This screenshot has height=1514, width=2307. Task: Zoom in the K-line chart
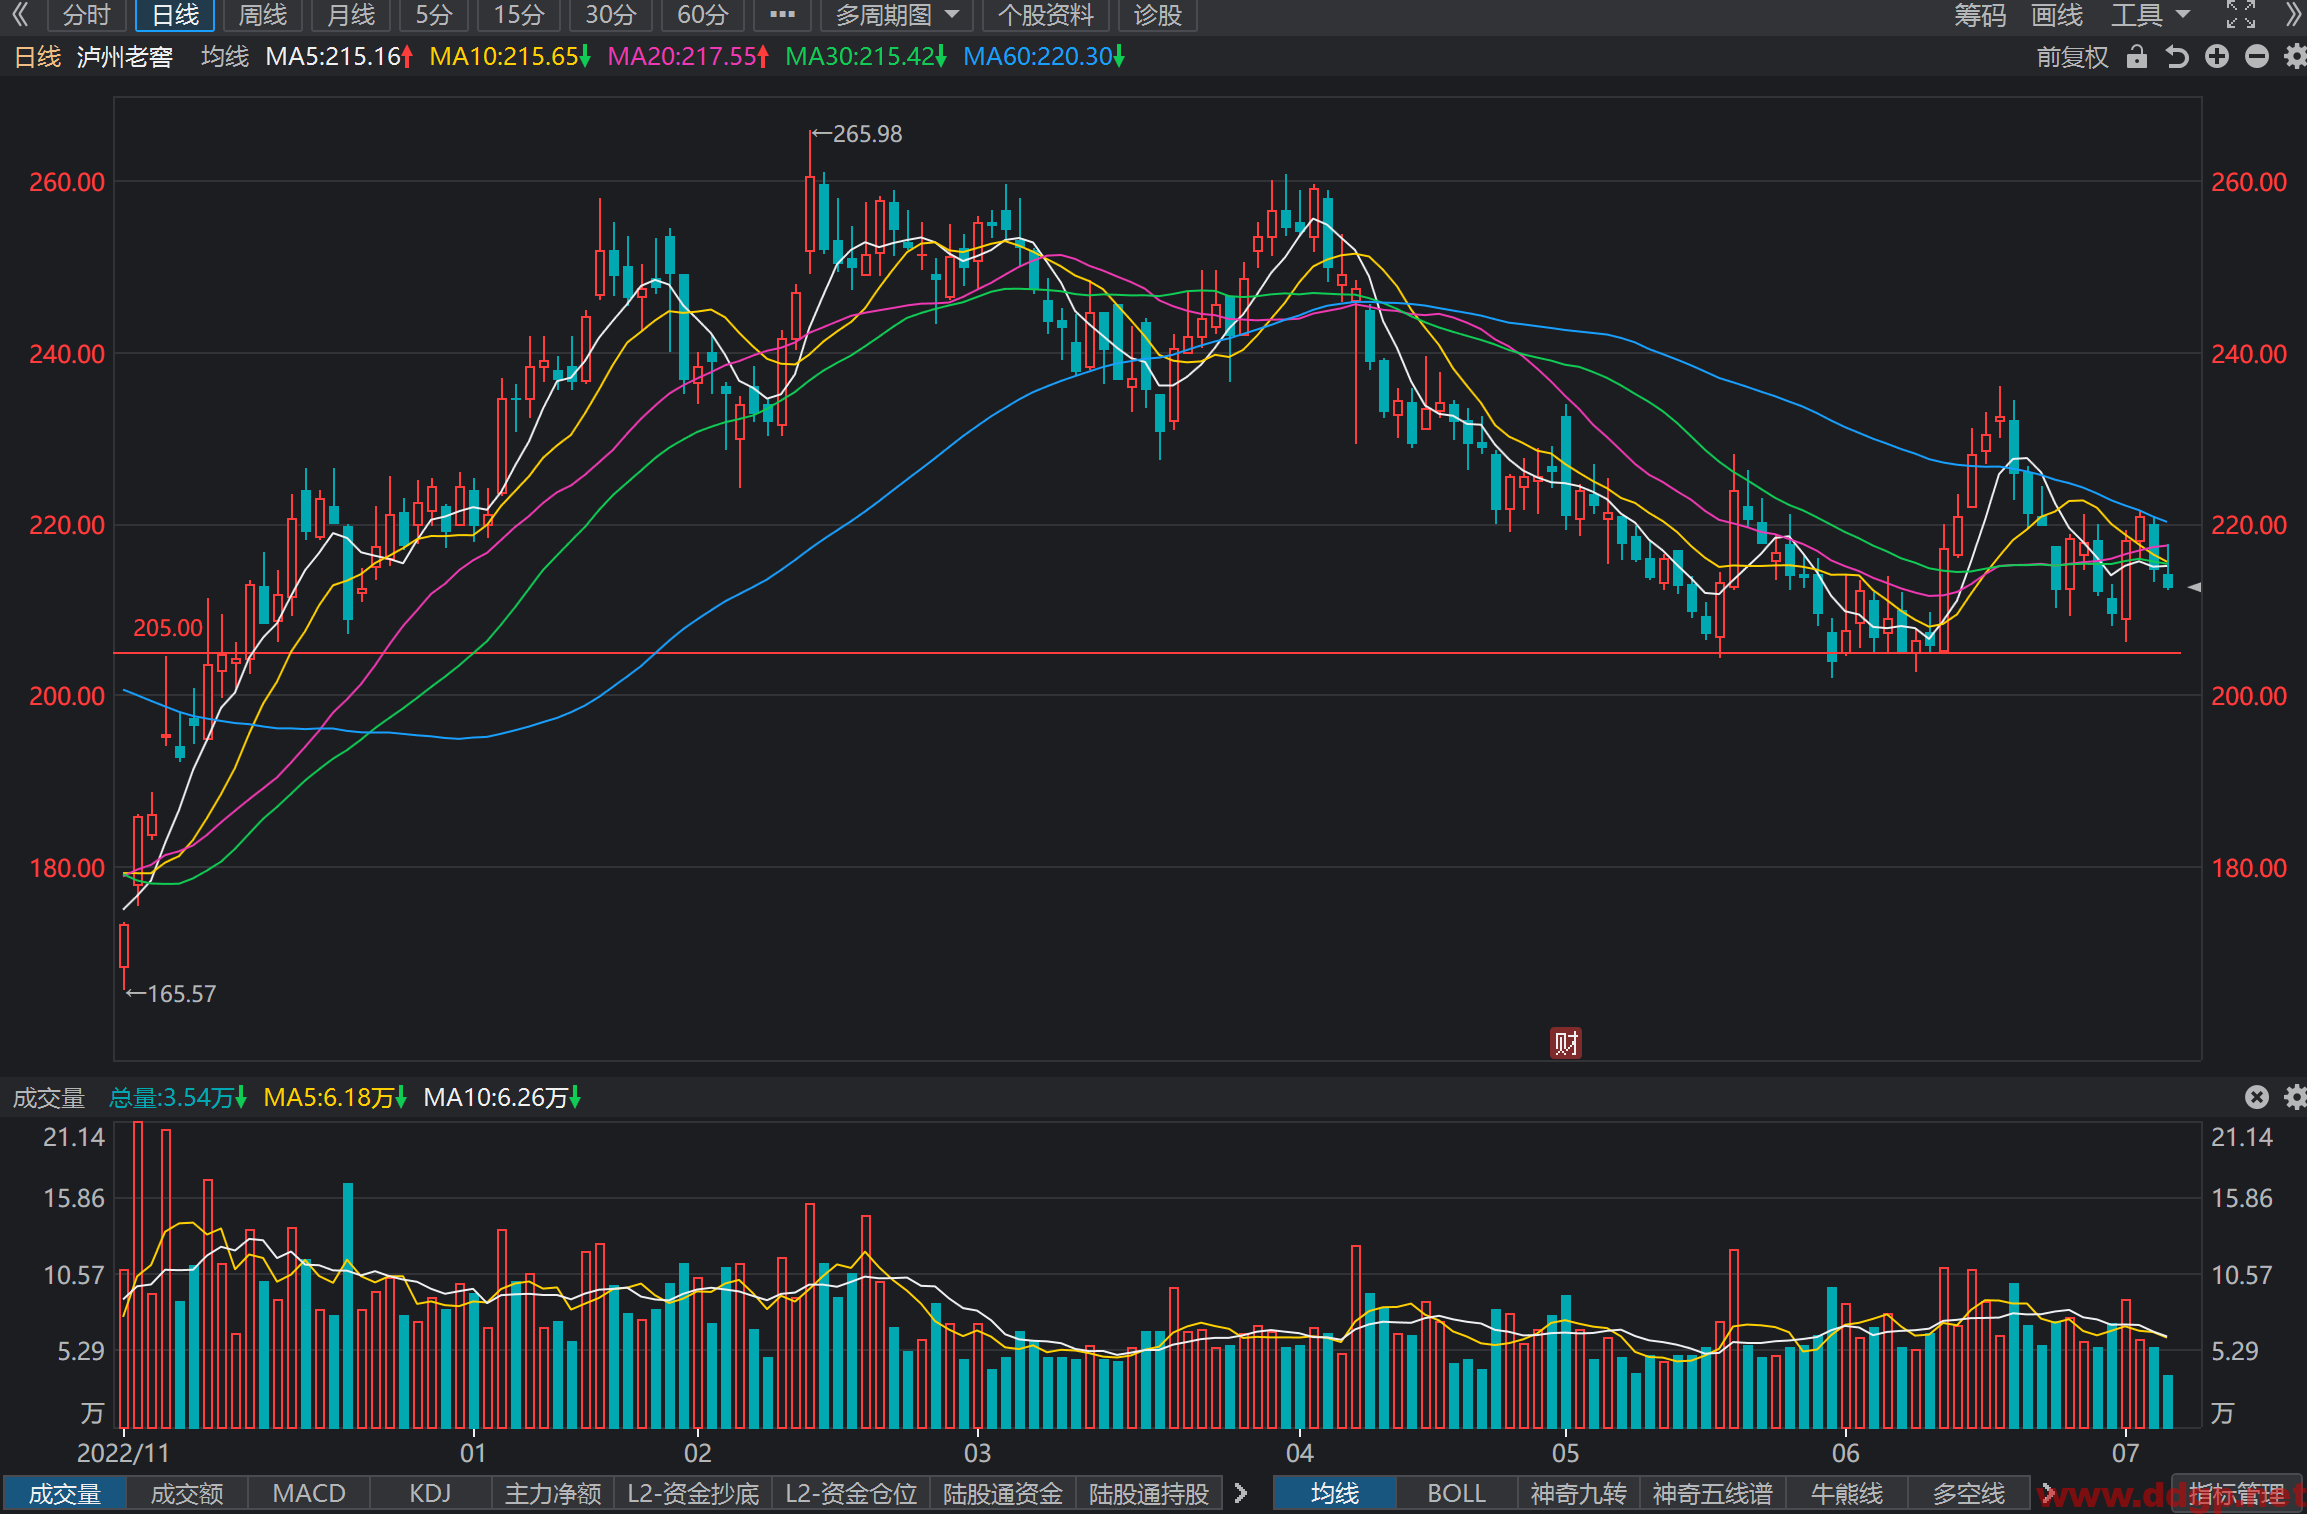point(2217,57)
